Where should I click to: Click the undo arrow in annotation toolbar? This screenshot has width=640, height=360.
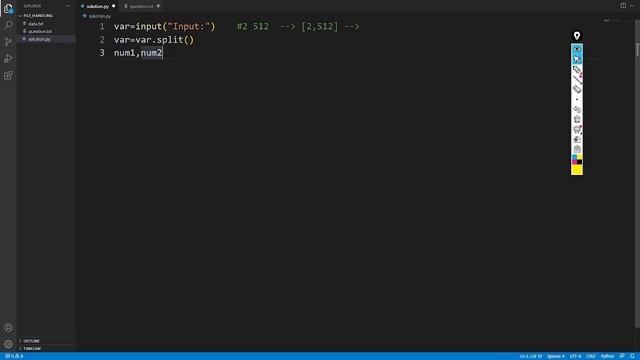pyautogui.click(x=577, y=109)
